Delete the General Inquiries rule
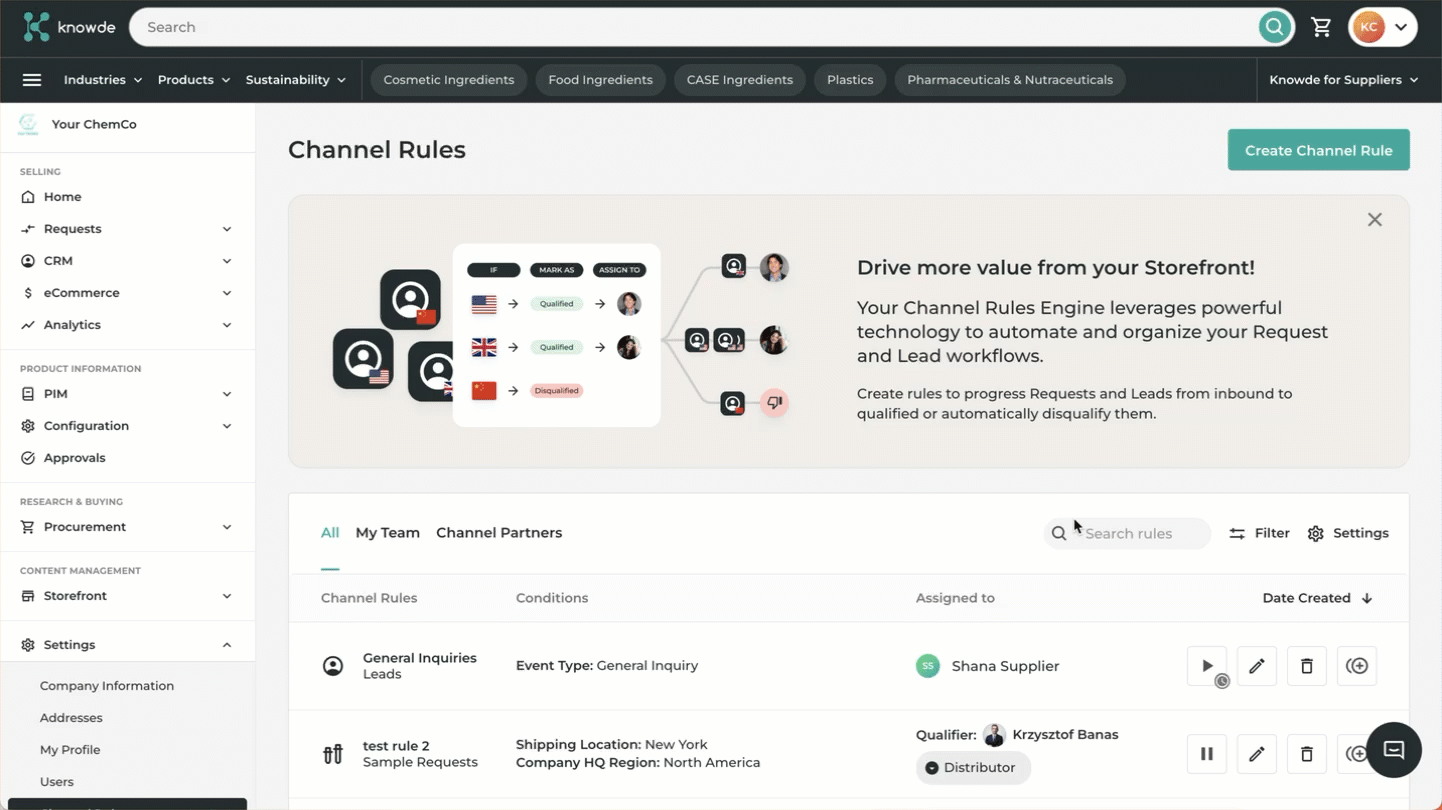The width and height of the screenshot is (1442, 810). pos(1307,666)
